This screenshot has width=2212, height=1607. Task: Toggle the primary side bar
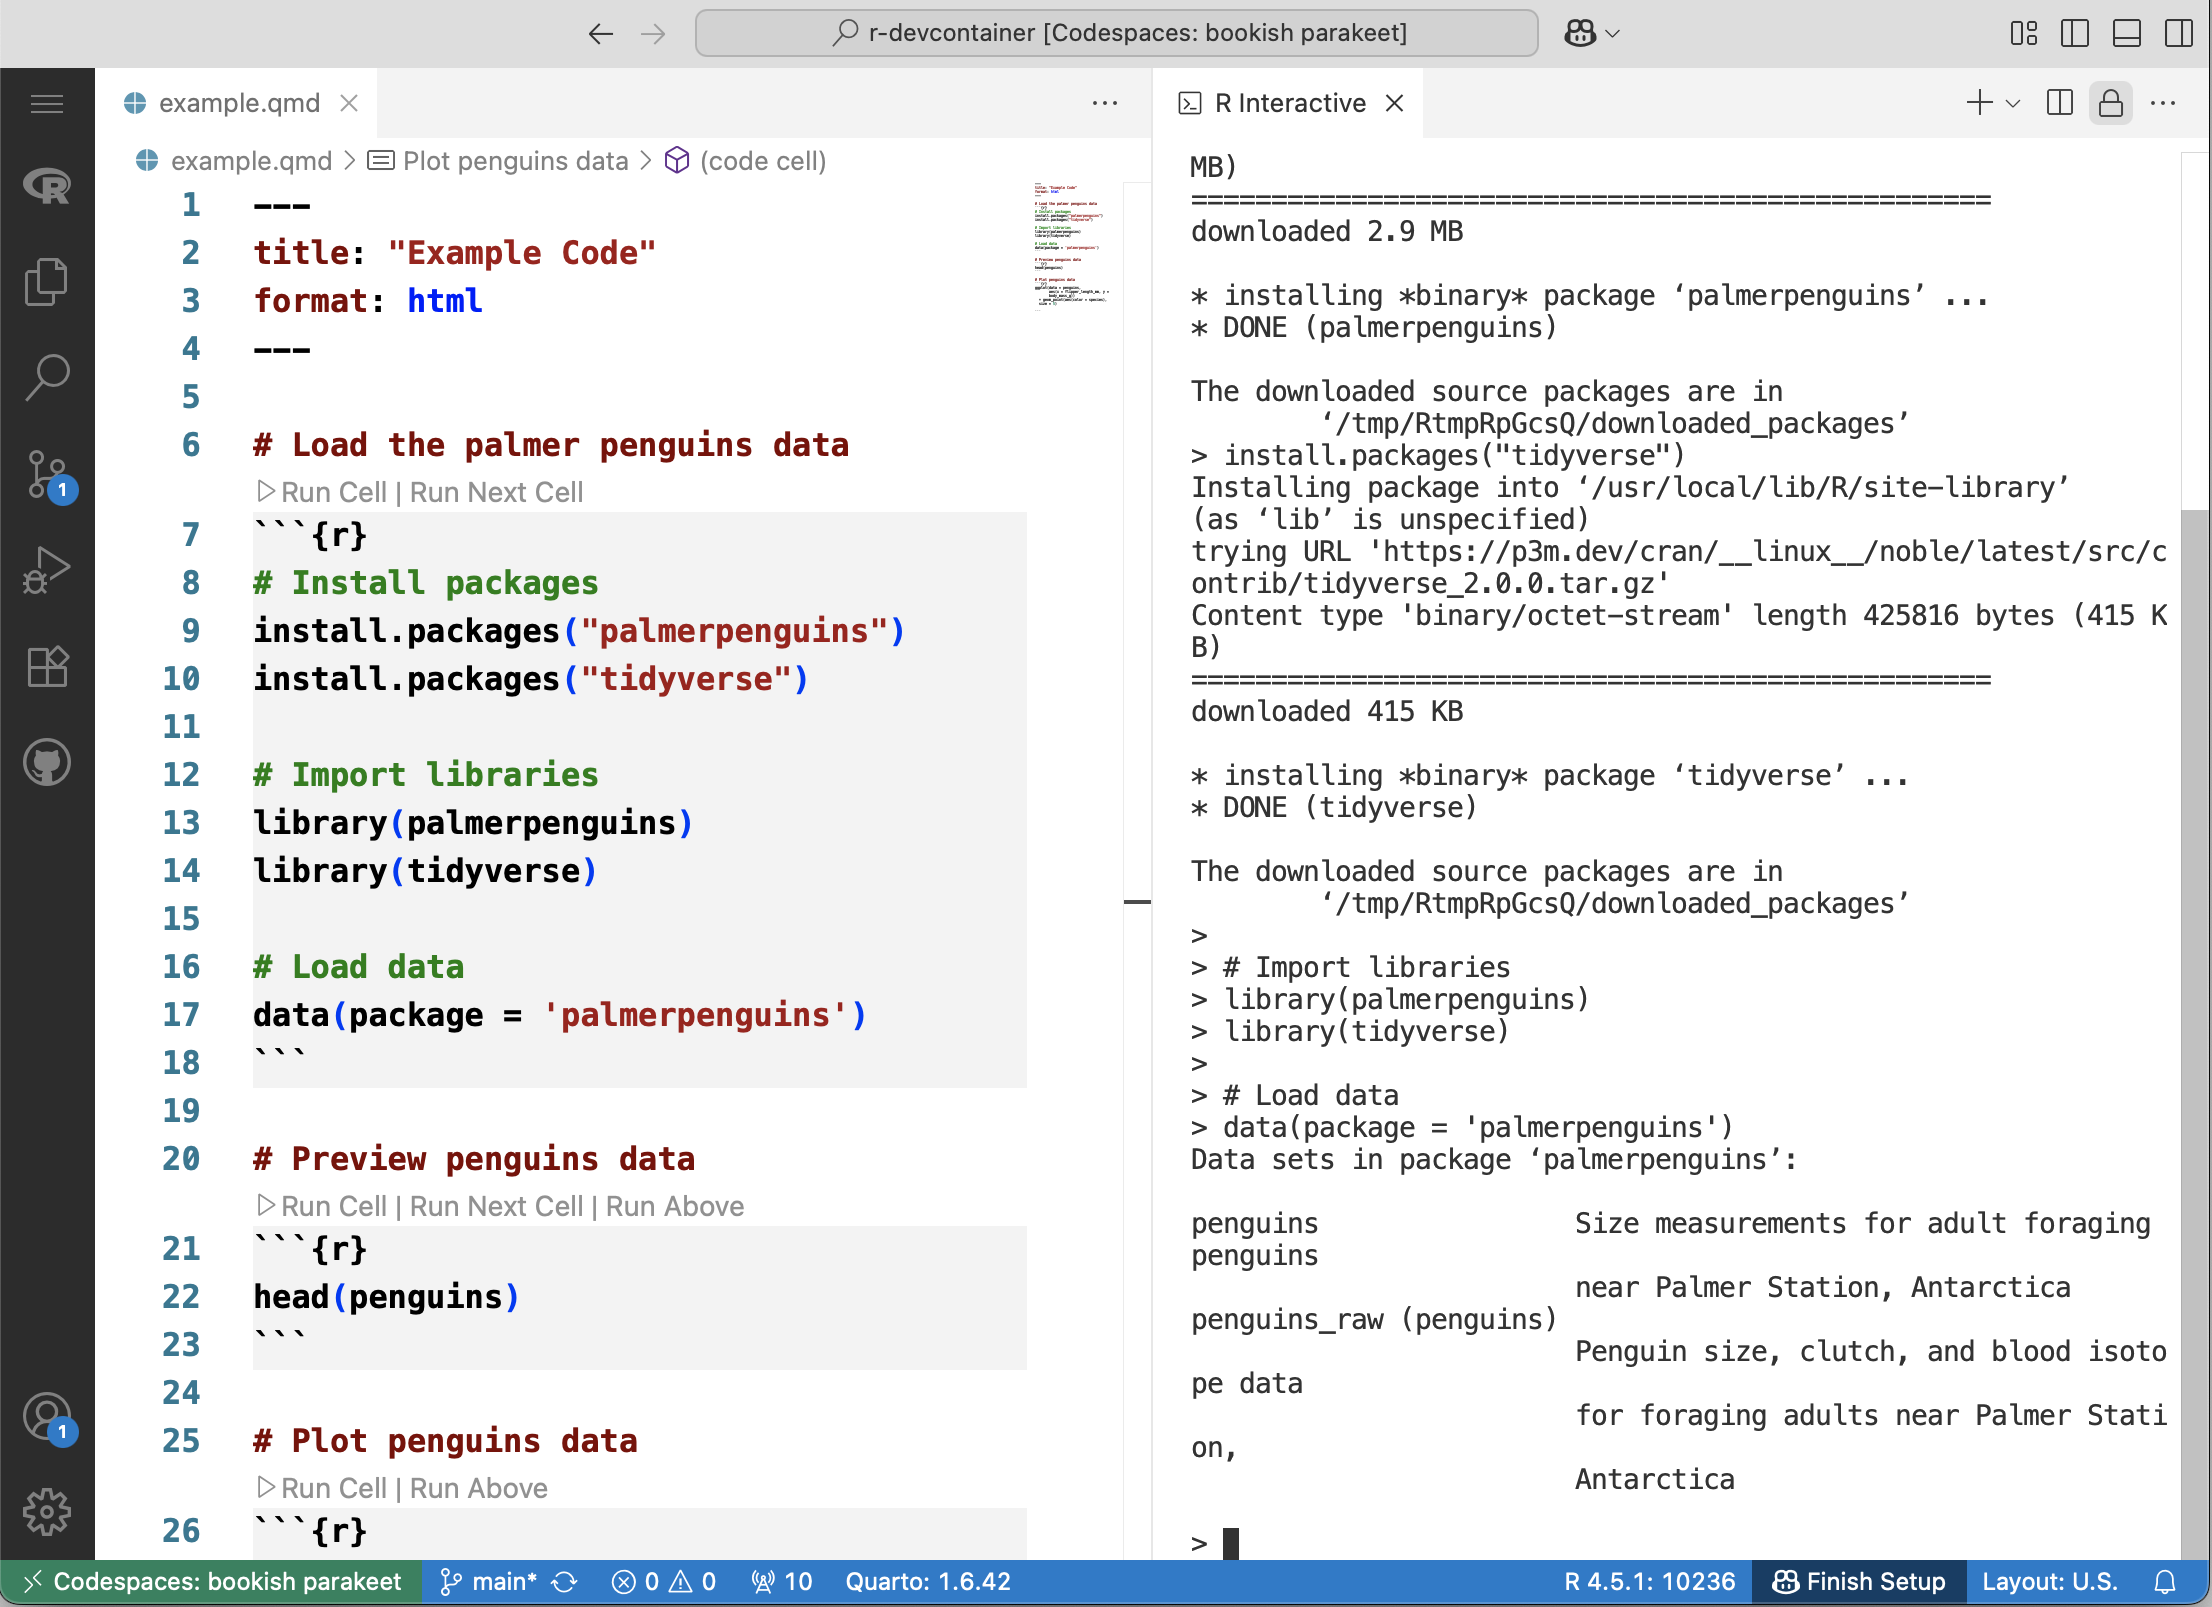(x=2075, y=34)
